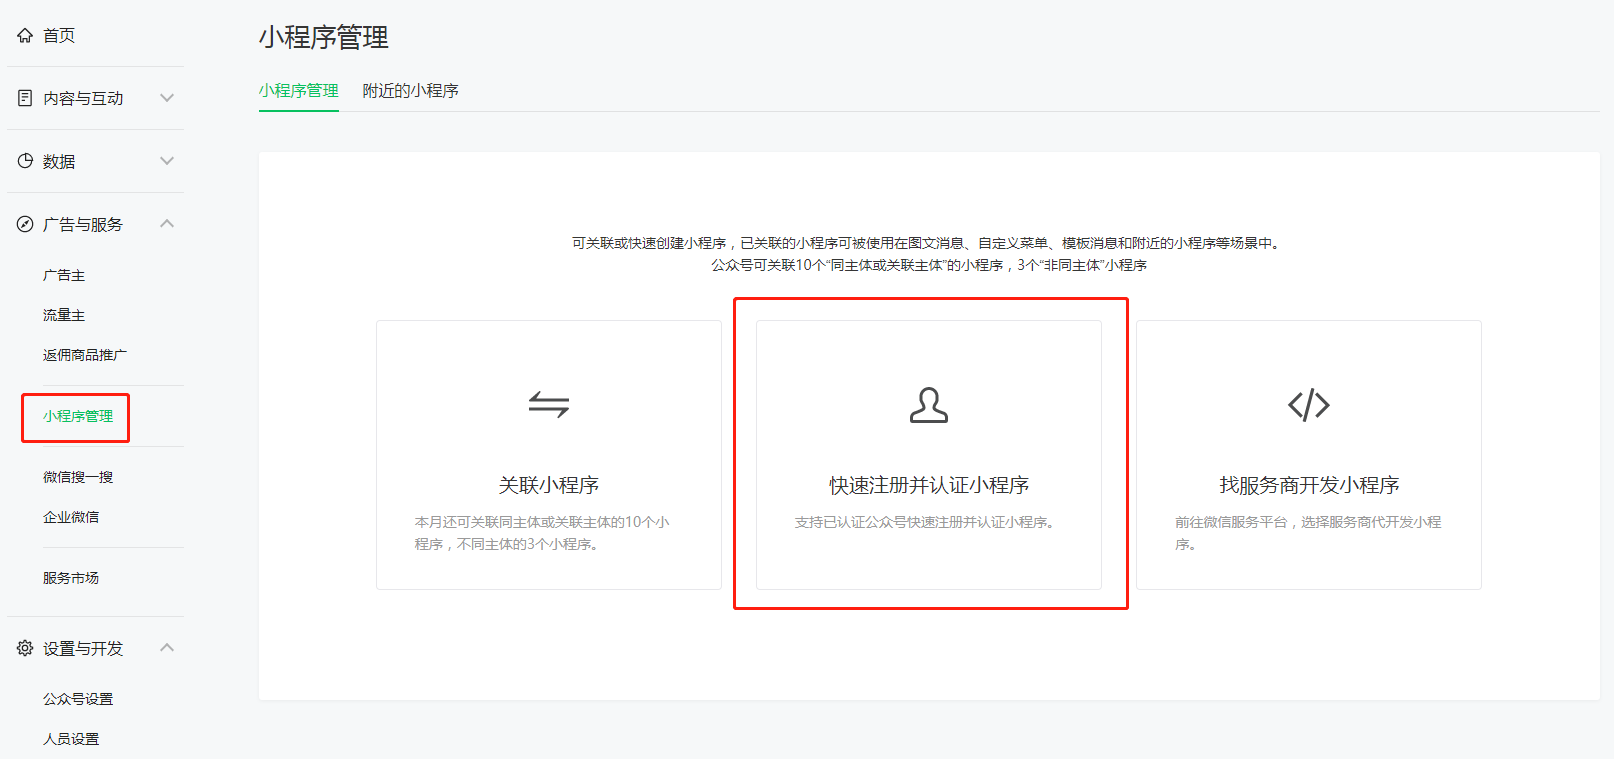The image size is (1614, 759).
Task: Collapse the 设置与开发 section chevron
Action: tap(167, 648)
